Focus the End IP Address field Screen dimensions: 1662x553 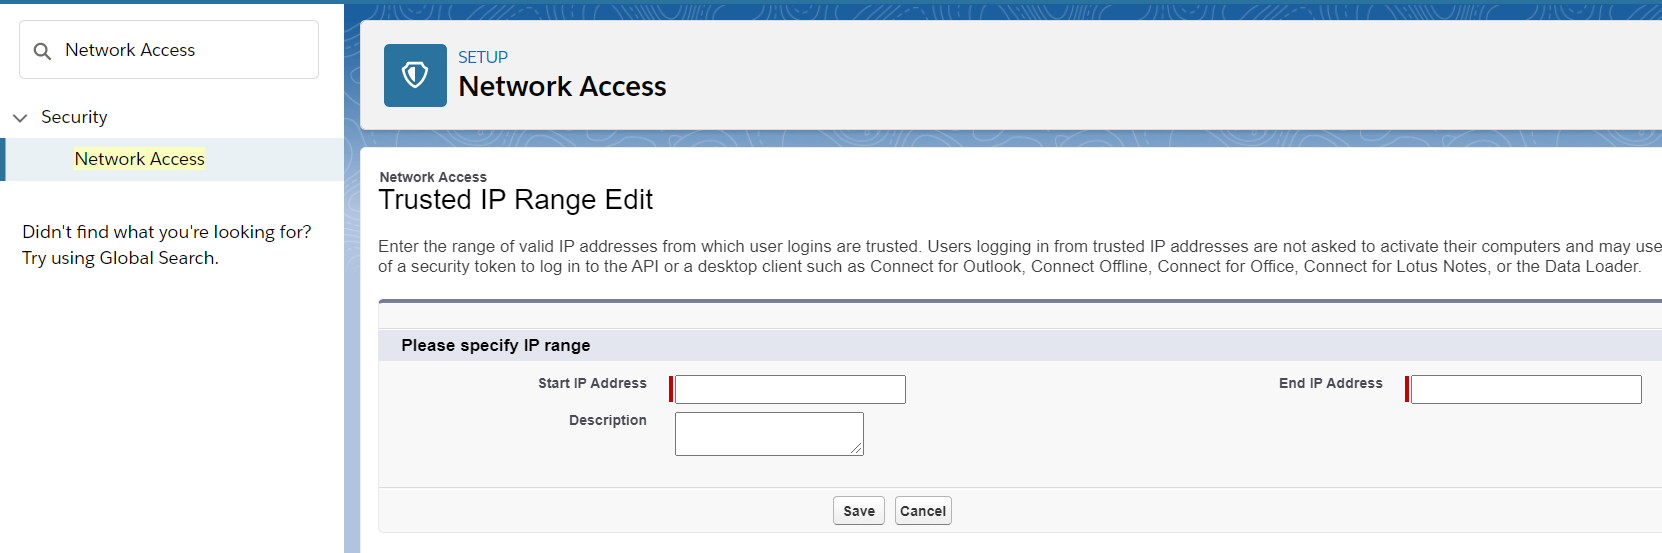pos(1526,389)
